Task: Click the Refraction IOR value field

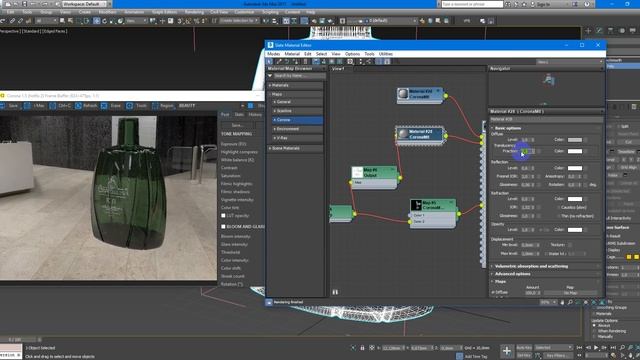Action: click(x=527, y=207)
